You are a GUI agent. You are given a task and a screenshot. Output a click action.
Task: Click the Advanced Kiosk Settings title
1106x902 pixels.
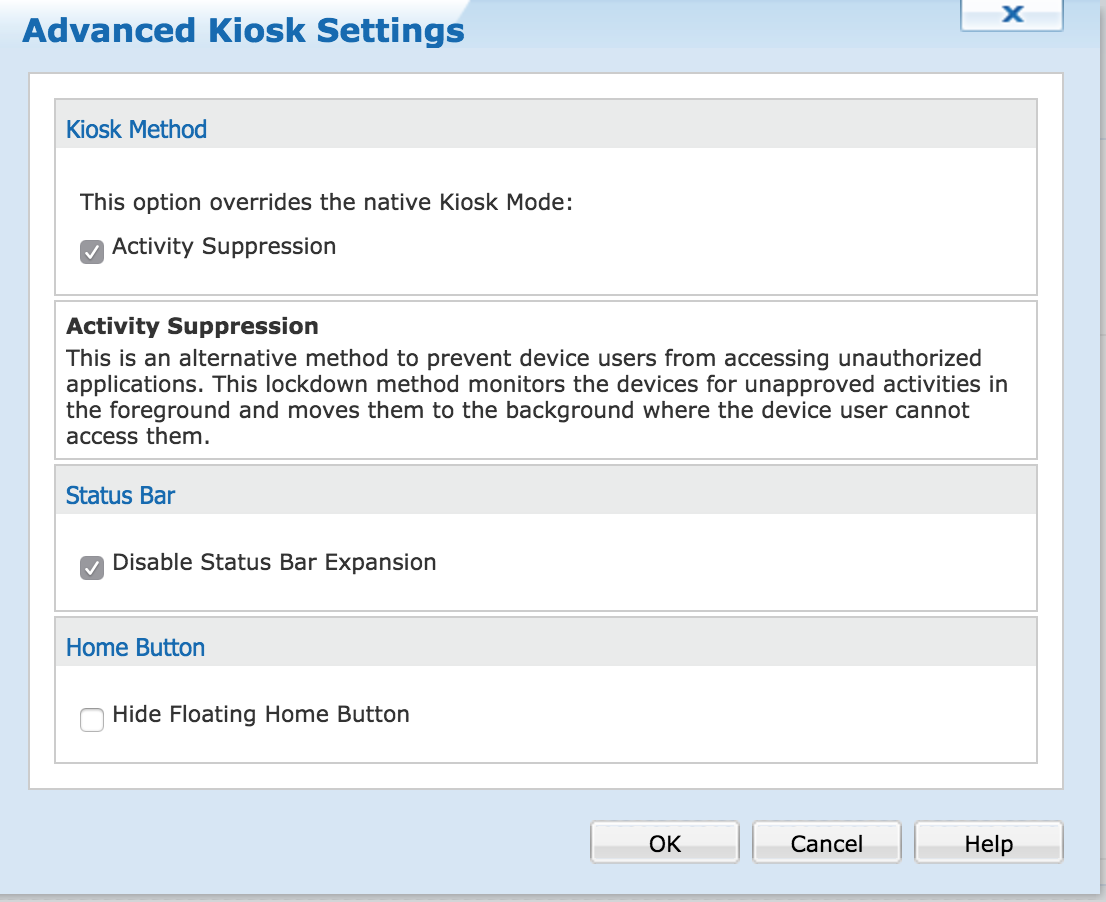point(243,30)
